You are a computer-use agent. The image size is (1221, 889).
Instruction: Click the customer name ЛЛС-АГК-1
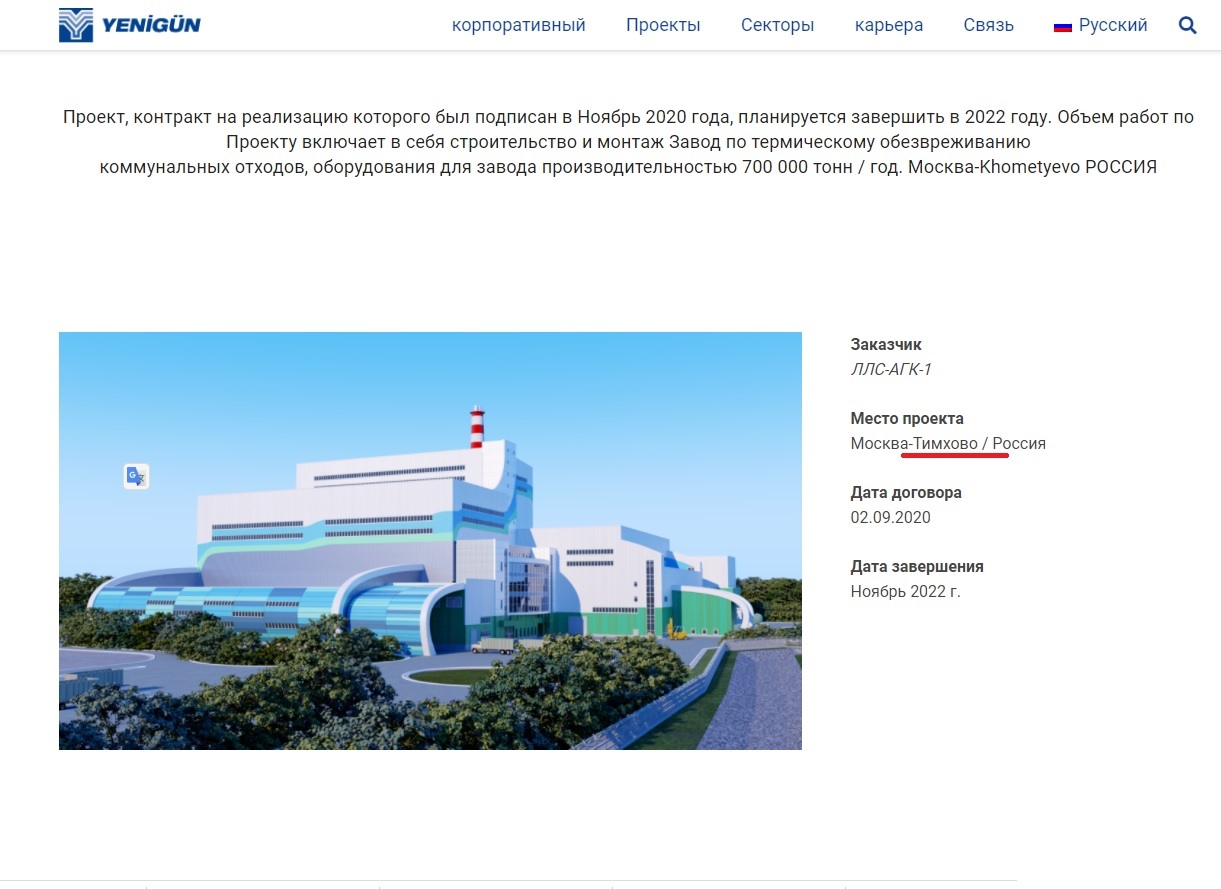[891, 369]
